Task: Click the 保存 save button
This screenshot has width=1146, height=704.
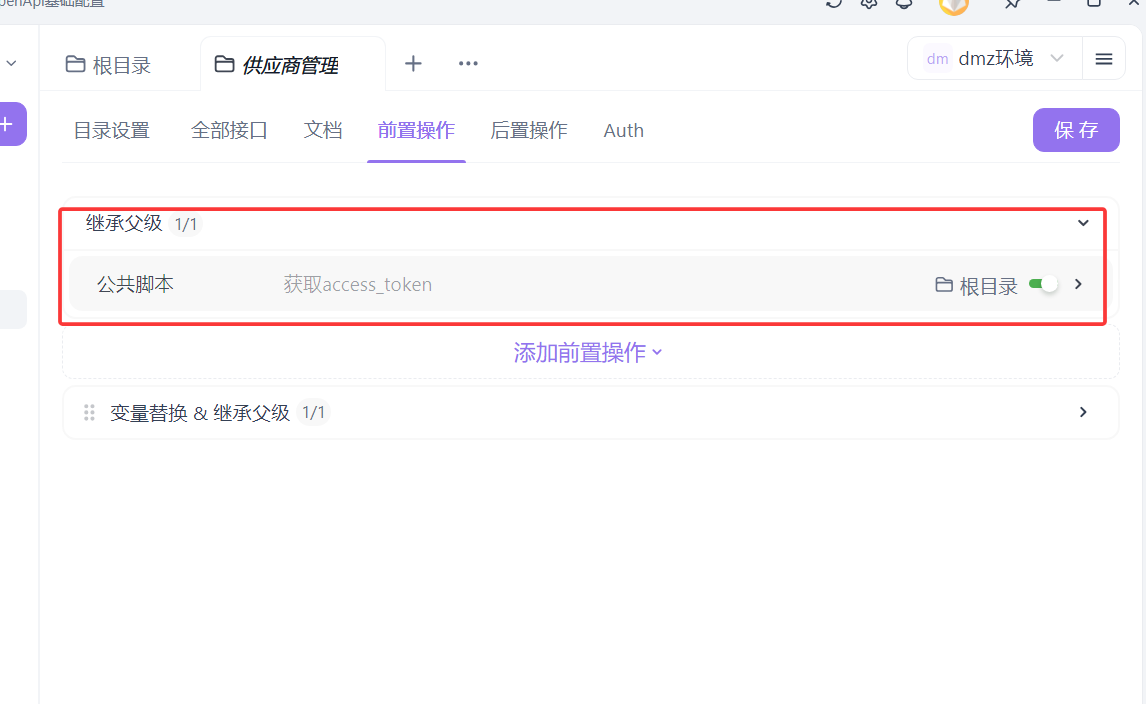Action: point(1076,129)
